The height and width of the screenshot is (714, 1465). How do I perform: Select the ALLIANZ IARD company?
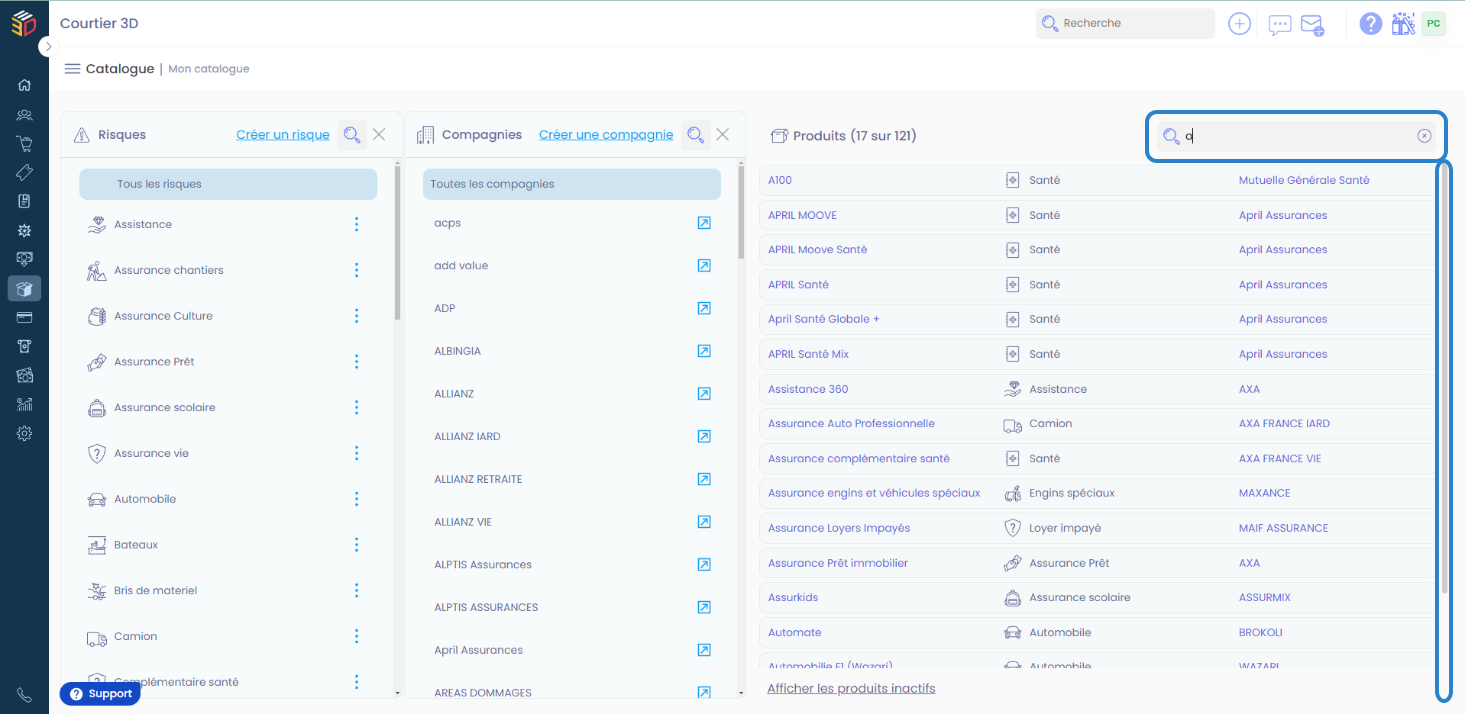pyautogui.click(x=467, y=437)
